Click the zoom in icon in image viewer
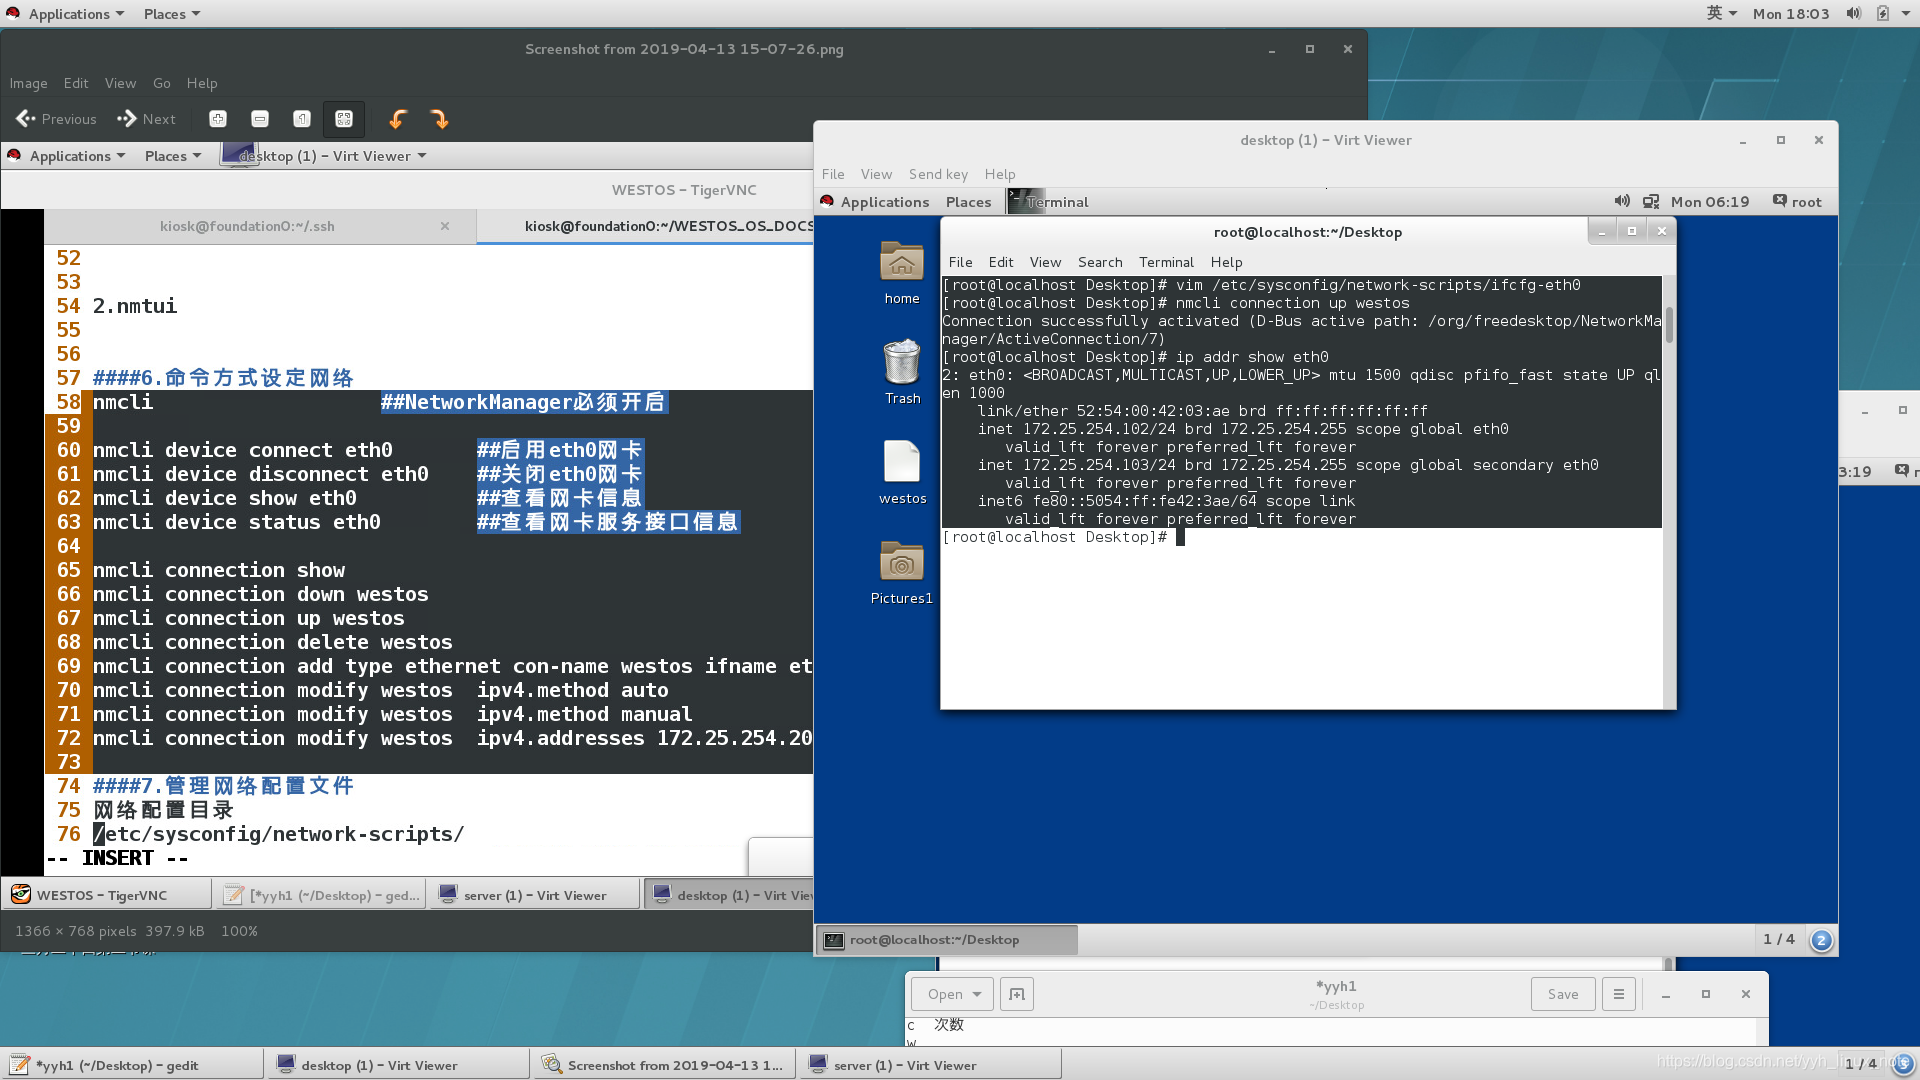The width and height of the screenshot is (1920, 1080). pos(217,119)
